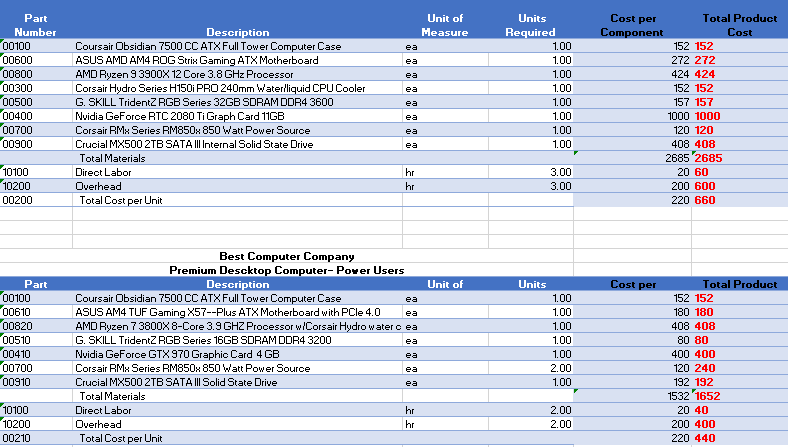
Task: Select the "Best Computer Company" title cell
Action: (287, 256)
